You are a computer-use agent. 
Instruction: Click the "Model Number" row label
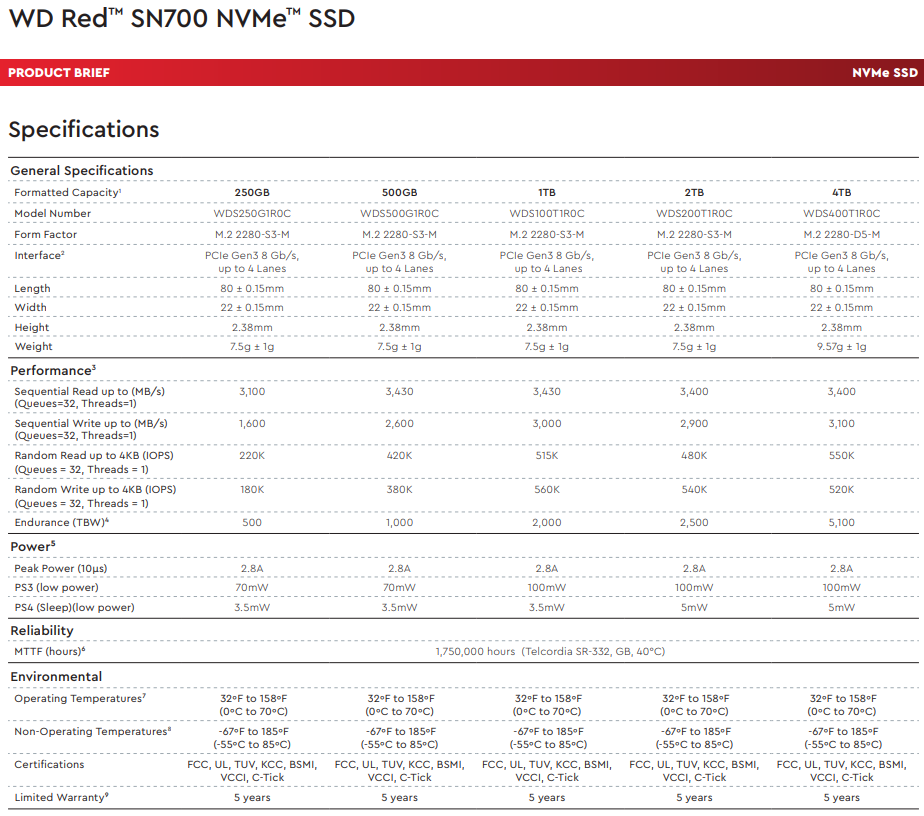click(52, 213)
